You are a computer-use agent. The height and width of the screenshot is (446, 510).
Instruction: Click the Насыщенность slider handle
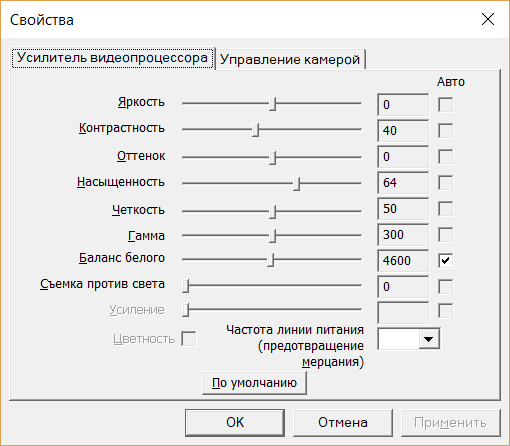click(x=296, y=184)
